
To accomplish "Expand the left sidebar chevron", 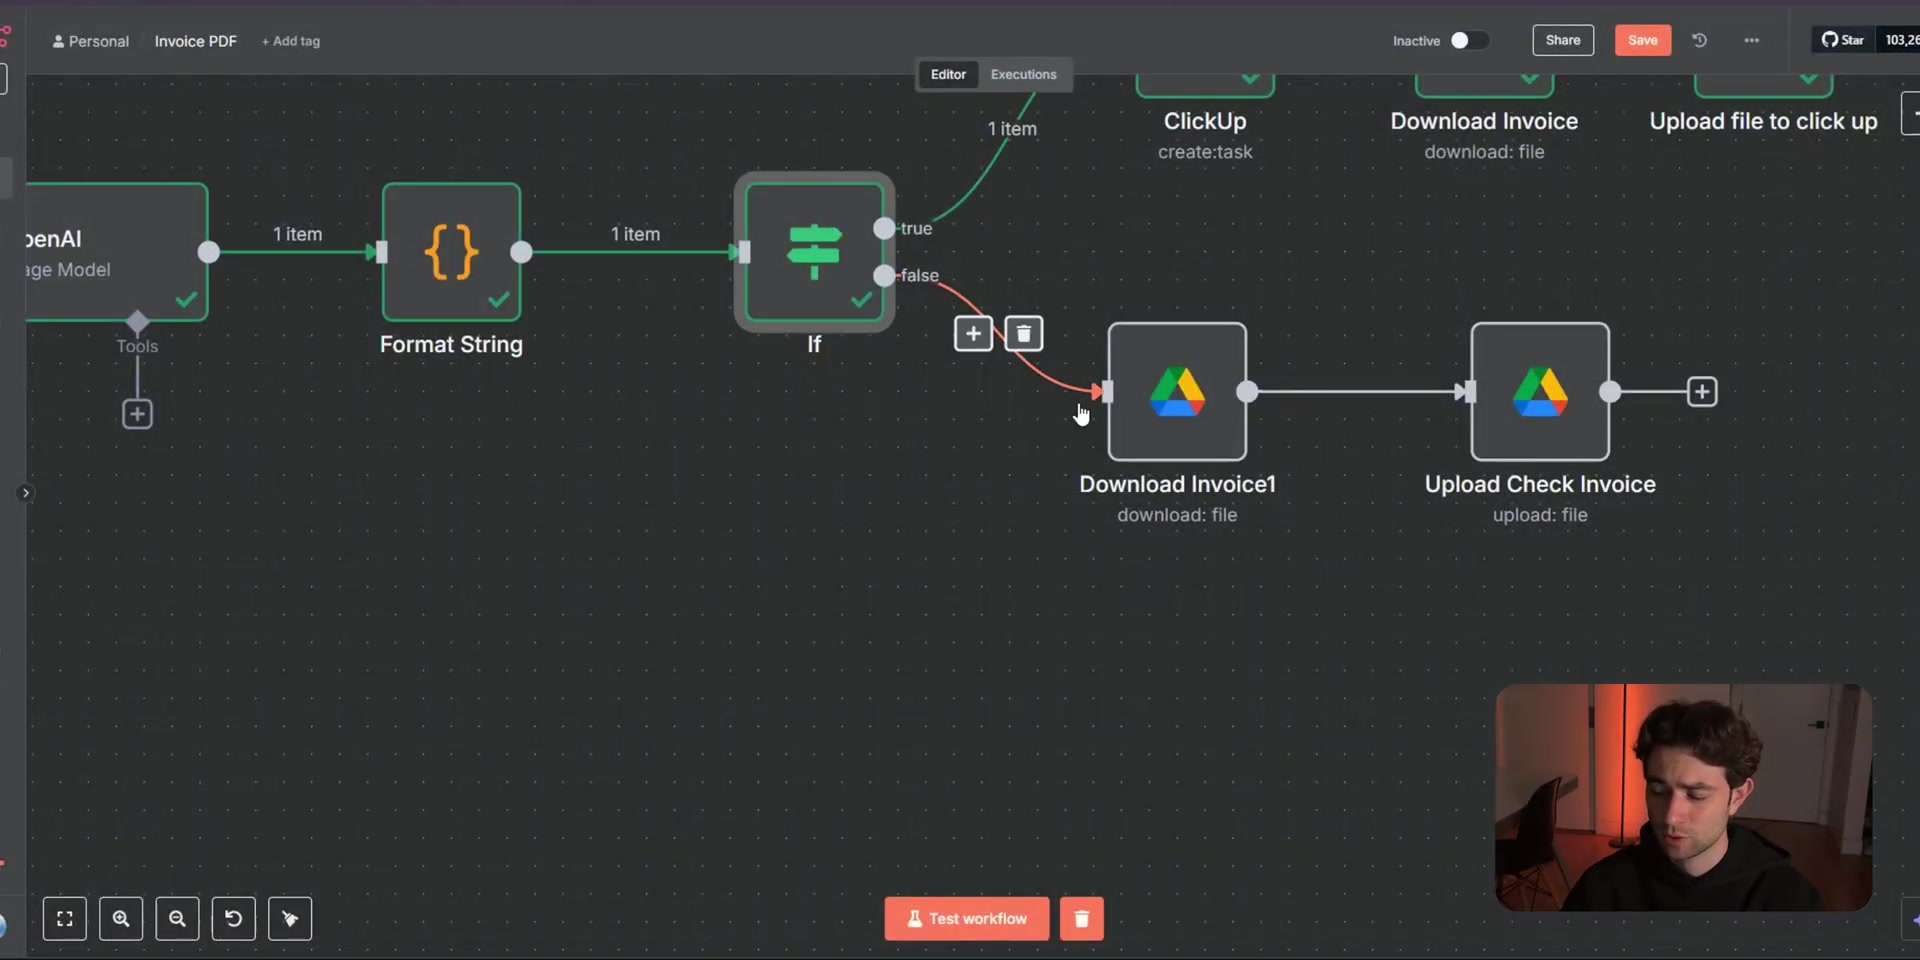I will tap(26, 493).
